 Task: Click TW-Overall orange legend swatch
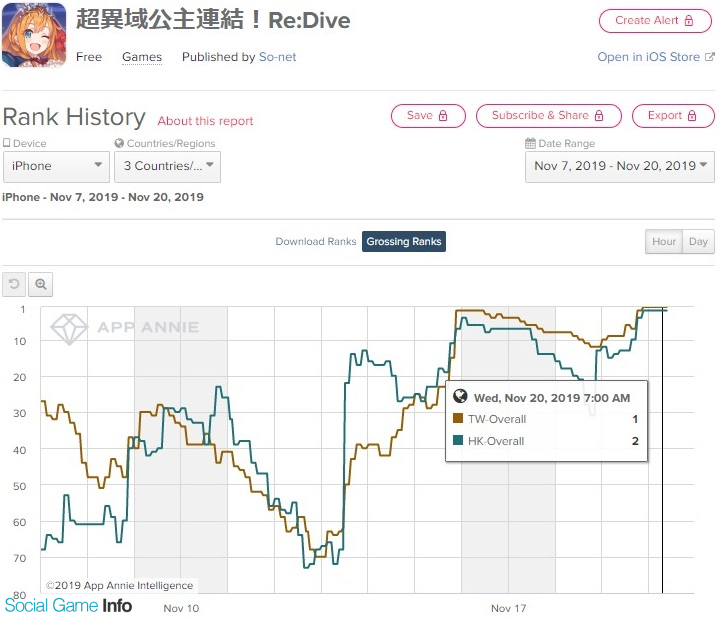[x=458, y=418]
